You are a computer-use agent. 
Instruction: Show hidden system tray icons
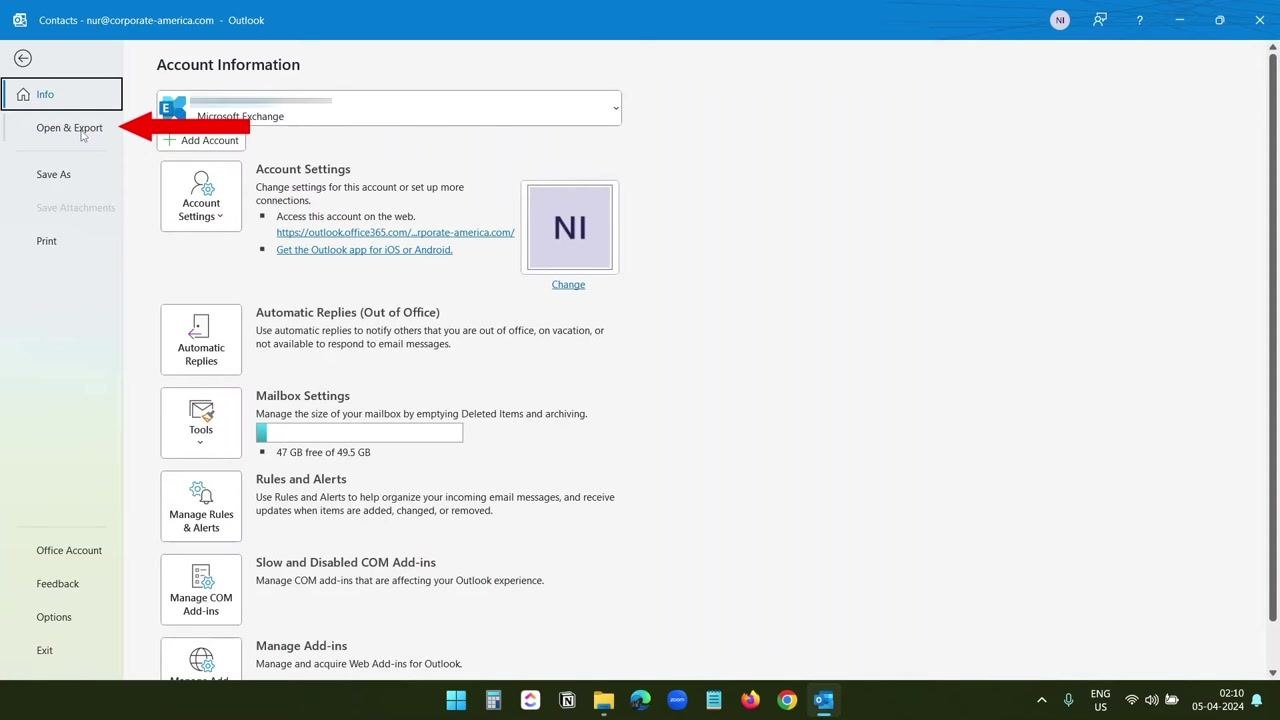[1041, 700]
